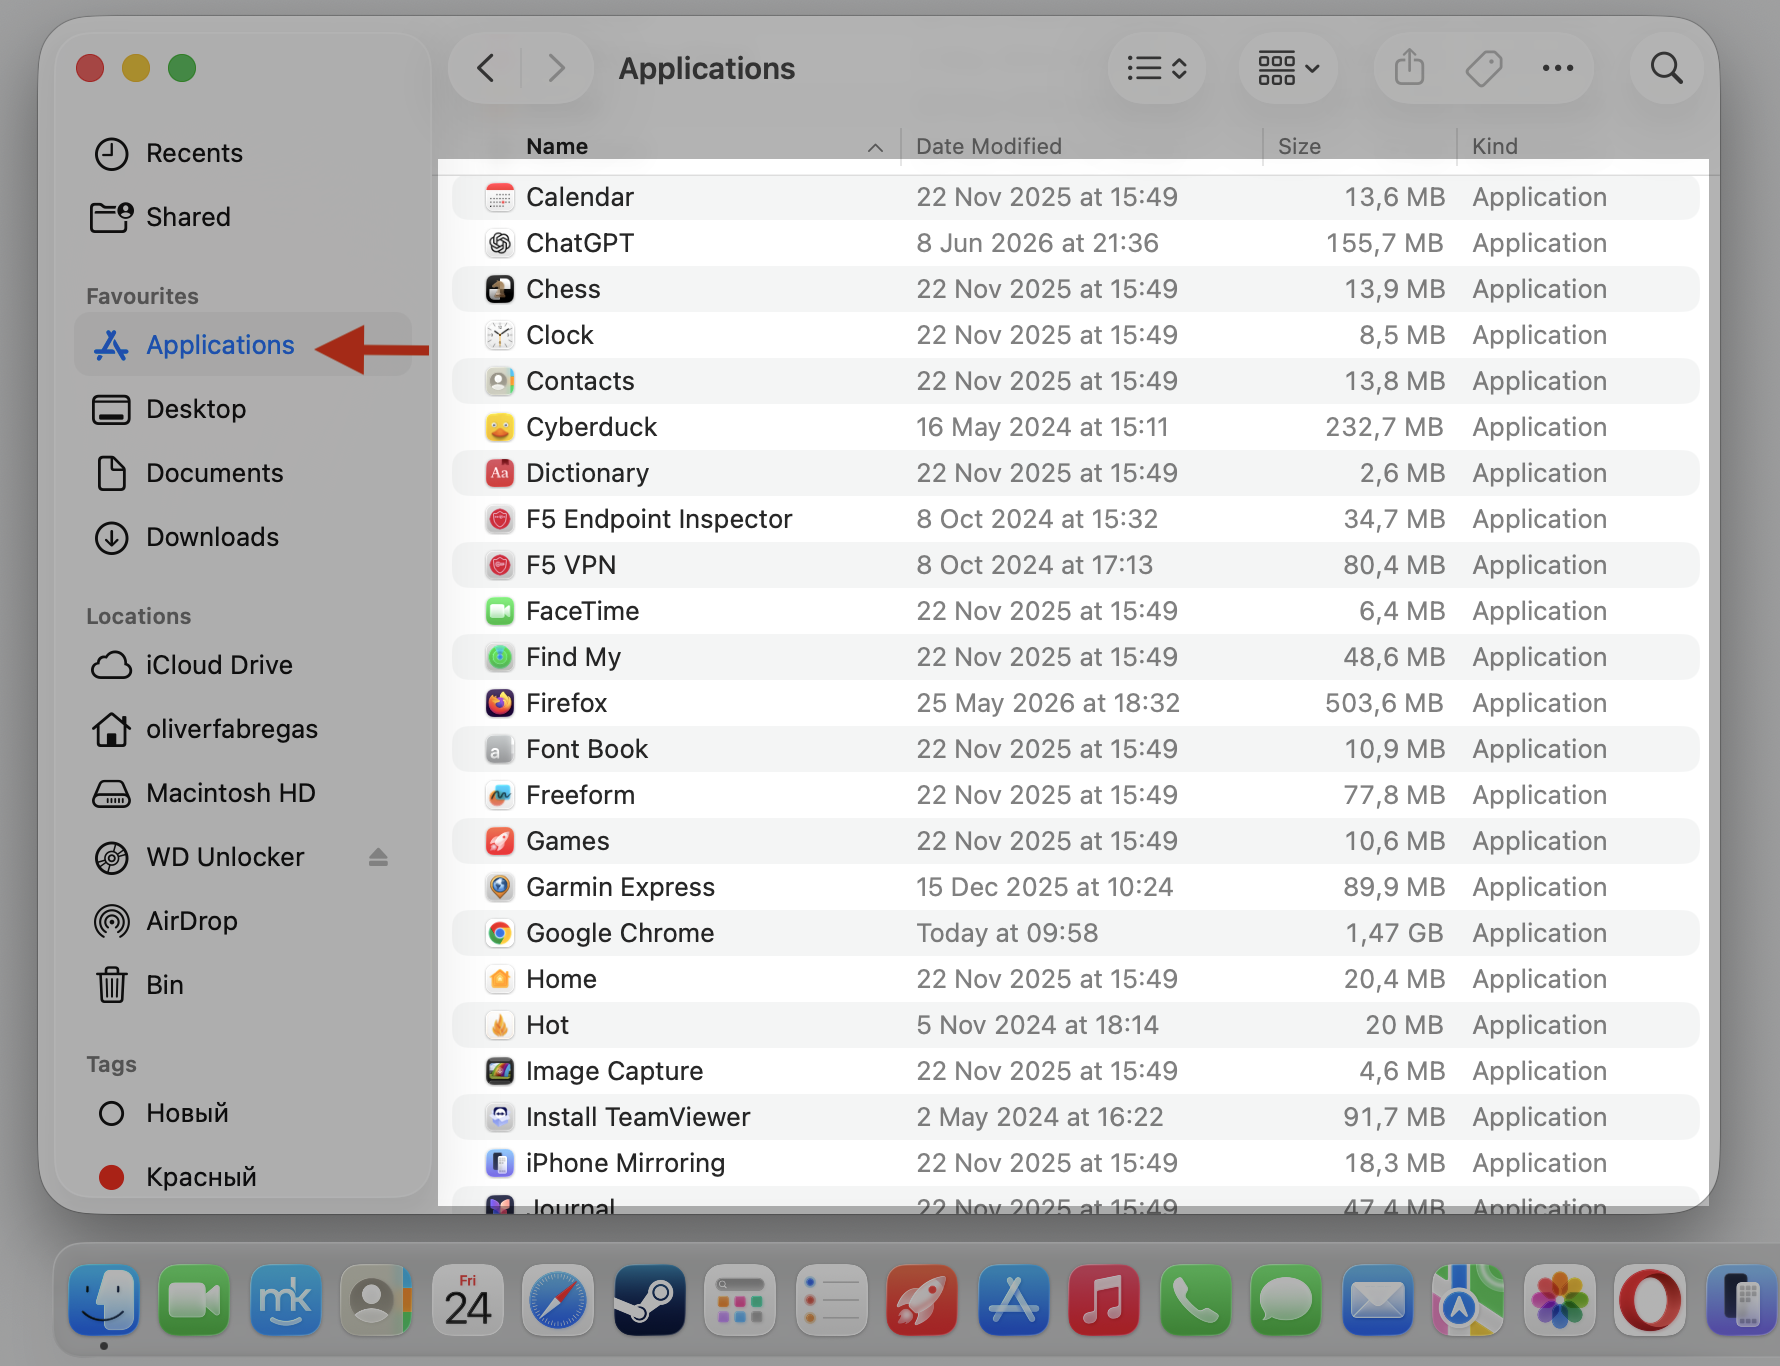Sort by the Name column header
The height and width of the screenshot is (1366, 1780).
click(x=557, y=146)
